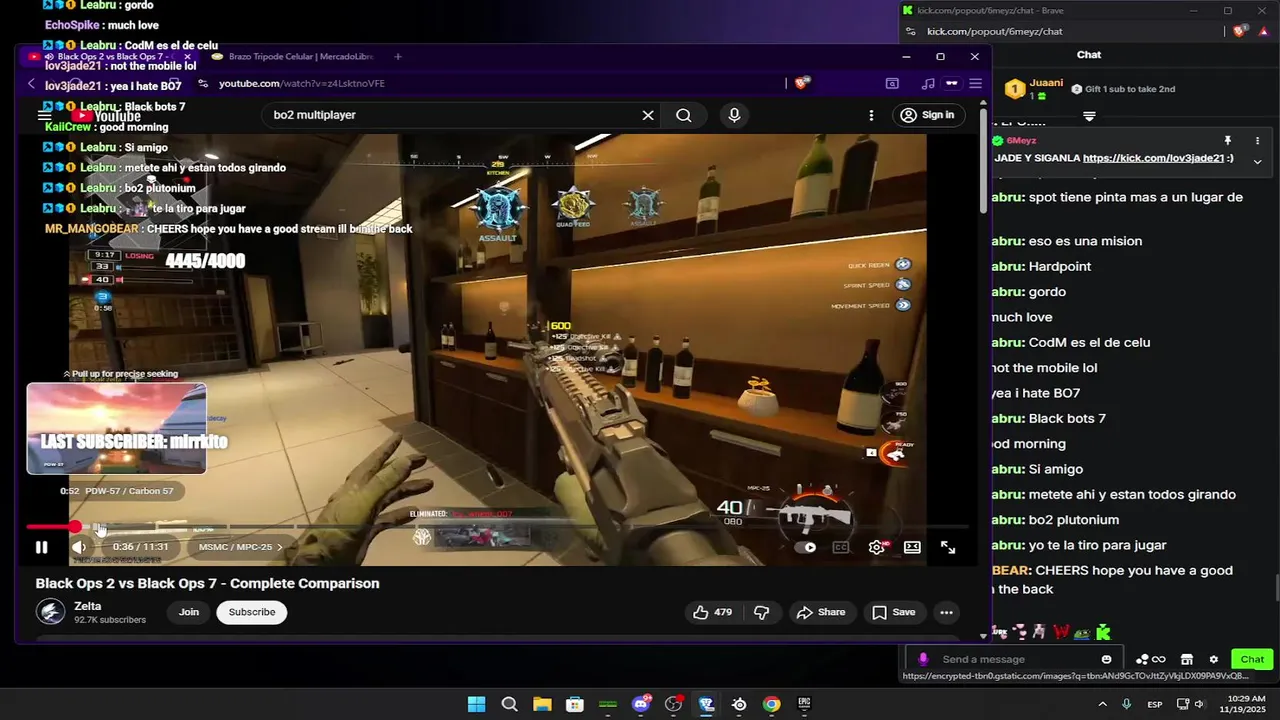Clear the bo2 multiplayer search text
Viewport: 1280px width, 720px height.
pyautogui.click(x=648, y=115)
